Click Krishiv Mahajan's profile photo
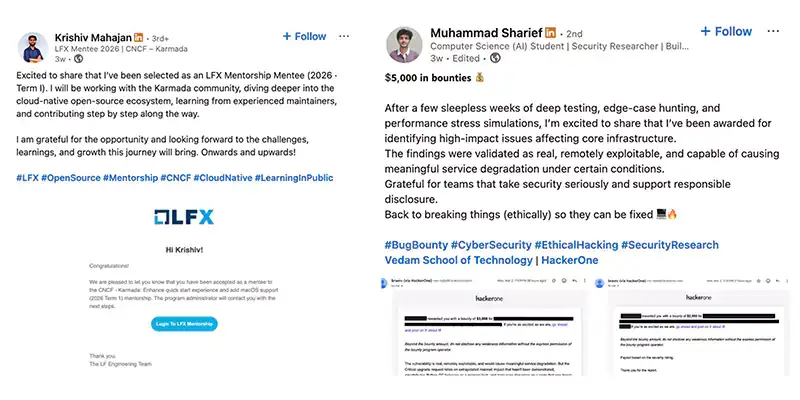The height and width of the screenshot is (400, 800). (36, 47)
